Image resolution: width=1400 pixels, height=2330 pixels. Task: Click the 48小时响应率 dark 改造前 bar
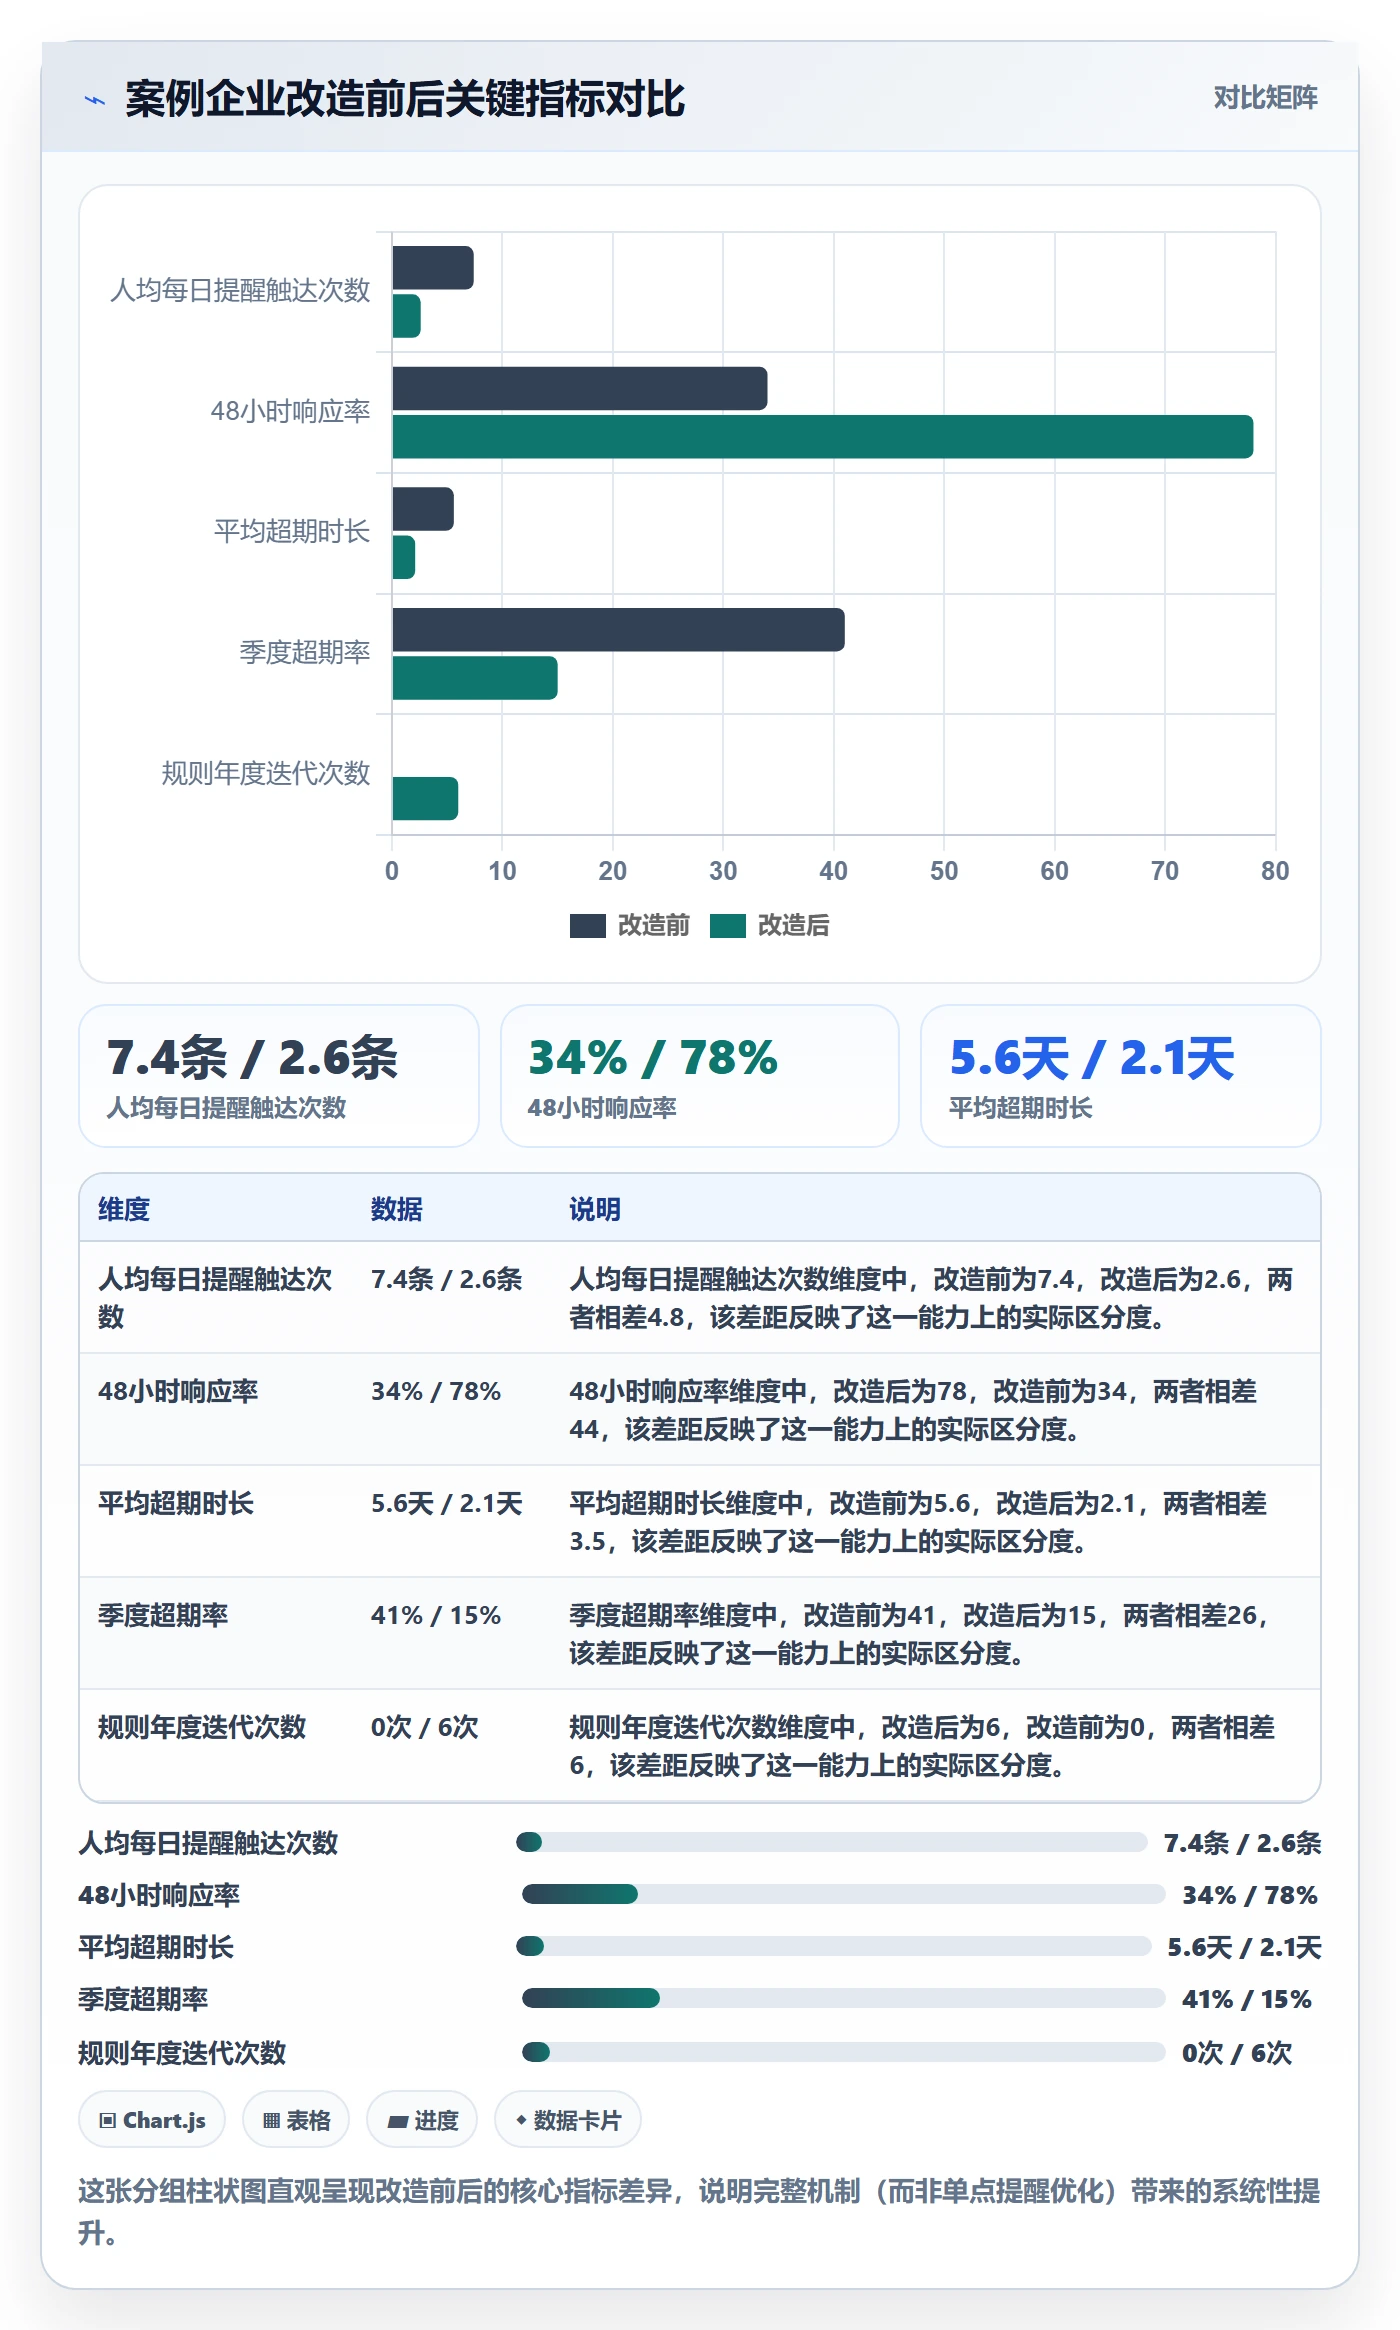(580, 389)
